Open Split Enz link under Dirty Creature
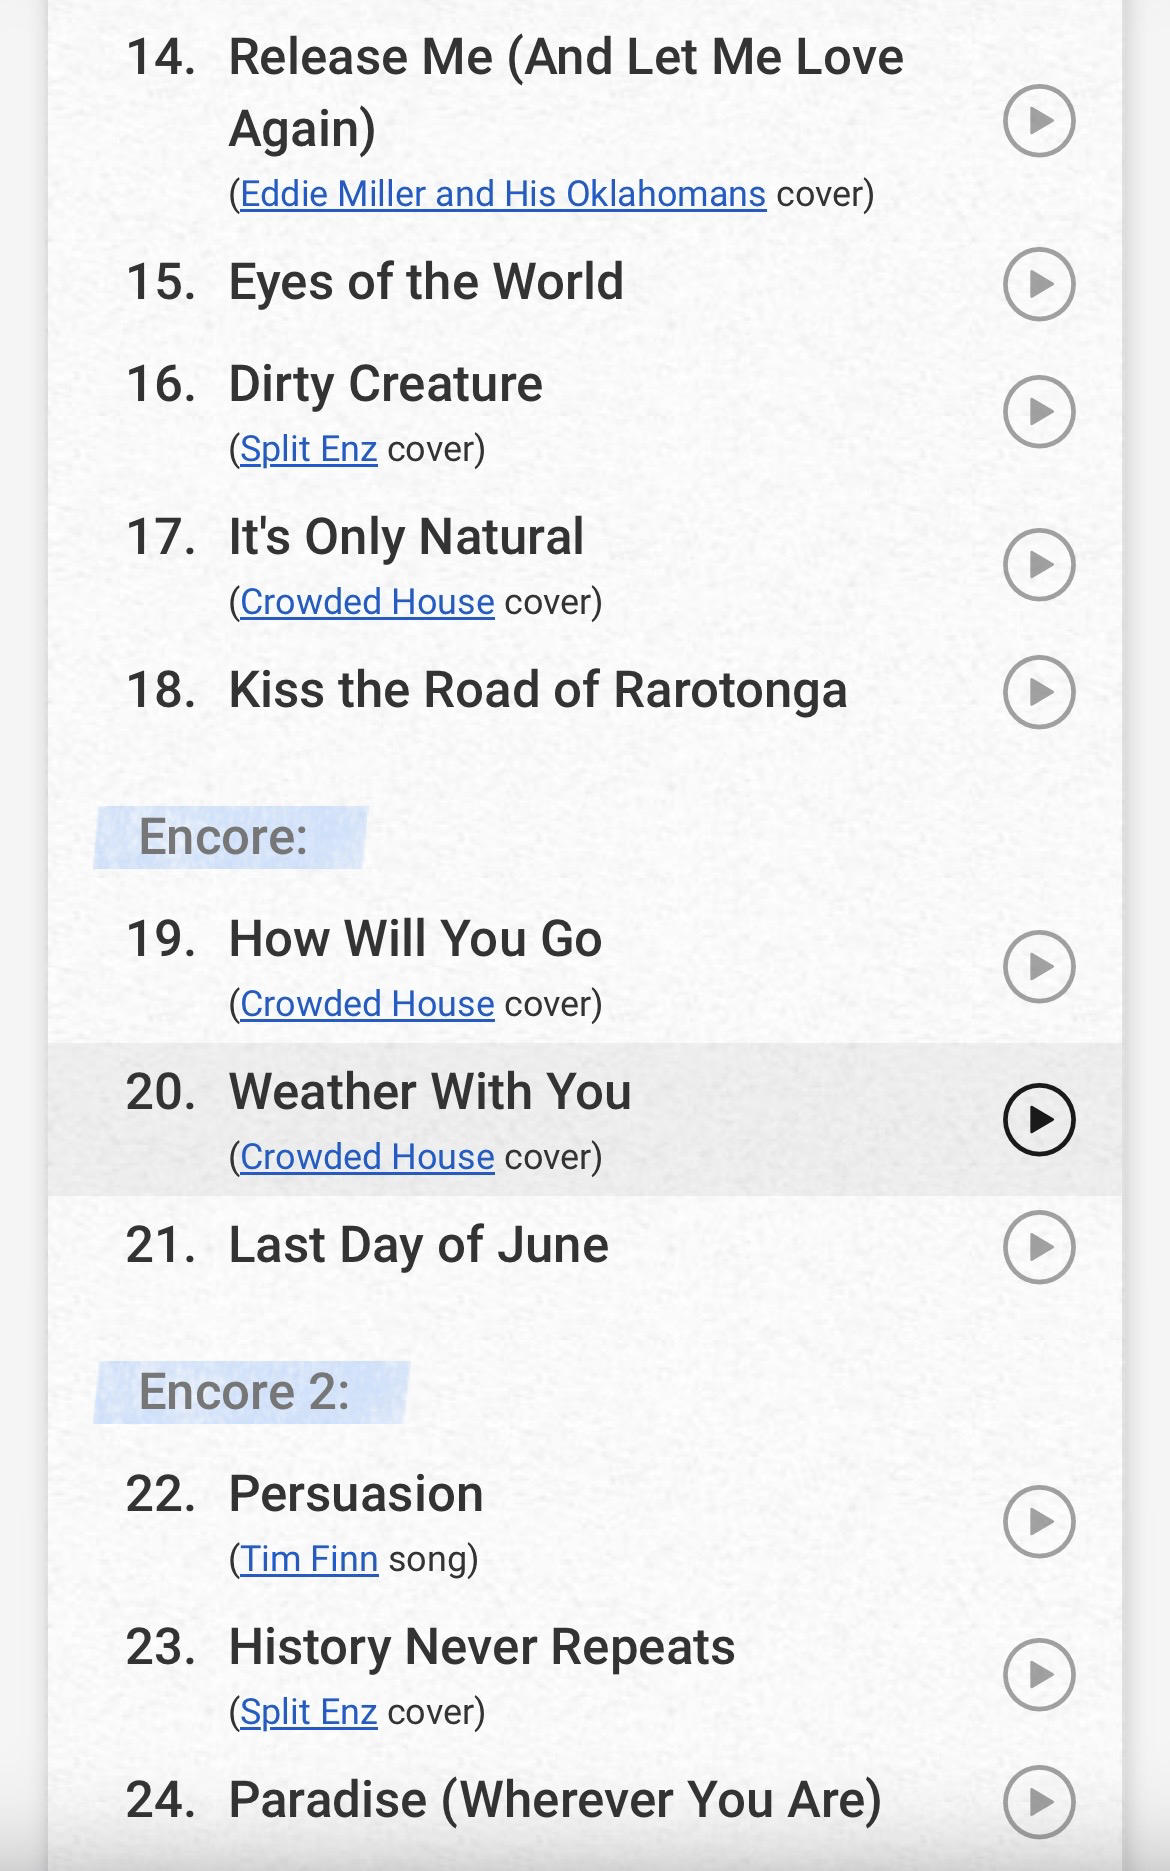Image resolution: width=1170 pixels, height=1871 pixels. 308,449
